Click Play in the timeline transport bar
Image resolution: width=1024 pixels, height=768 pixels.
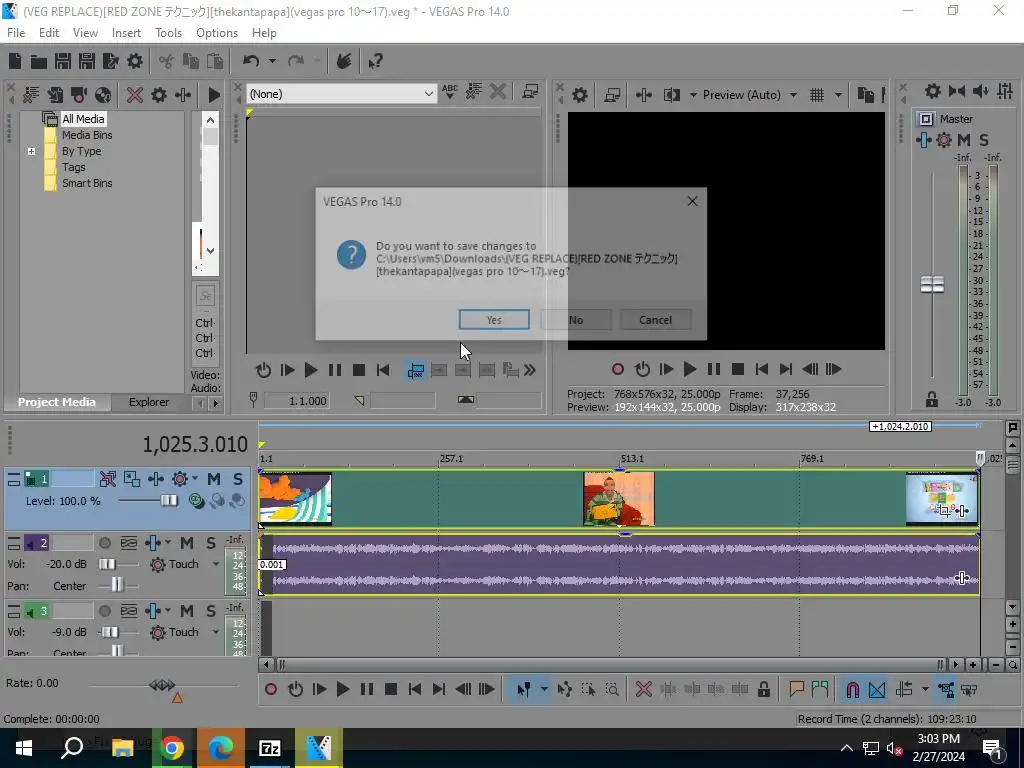343,689
